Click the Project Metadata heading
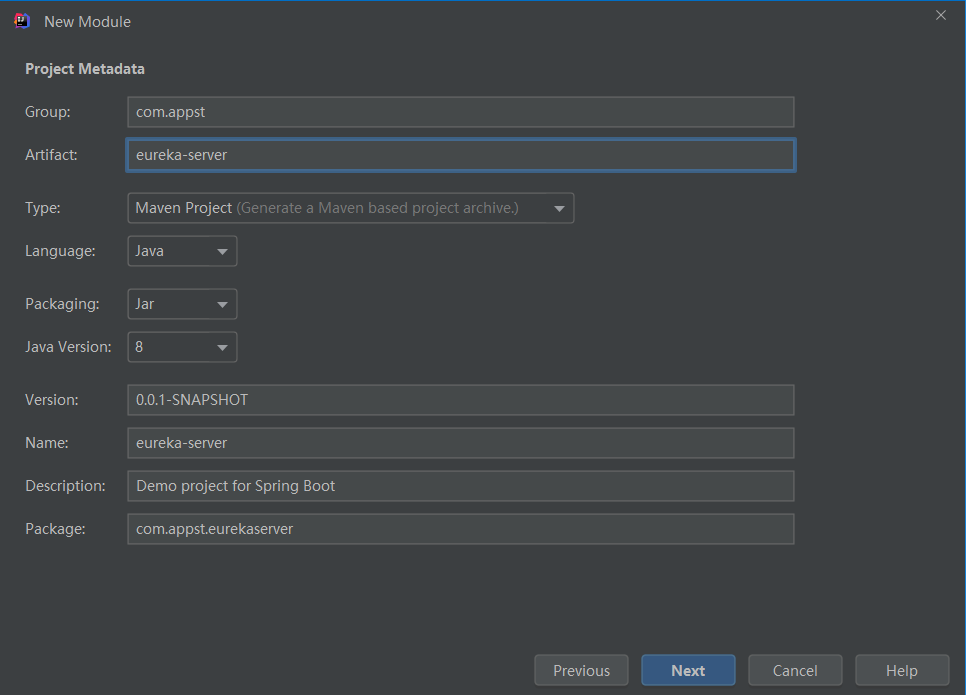This screenshot has width=966, height=695. coord(85,69)
